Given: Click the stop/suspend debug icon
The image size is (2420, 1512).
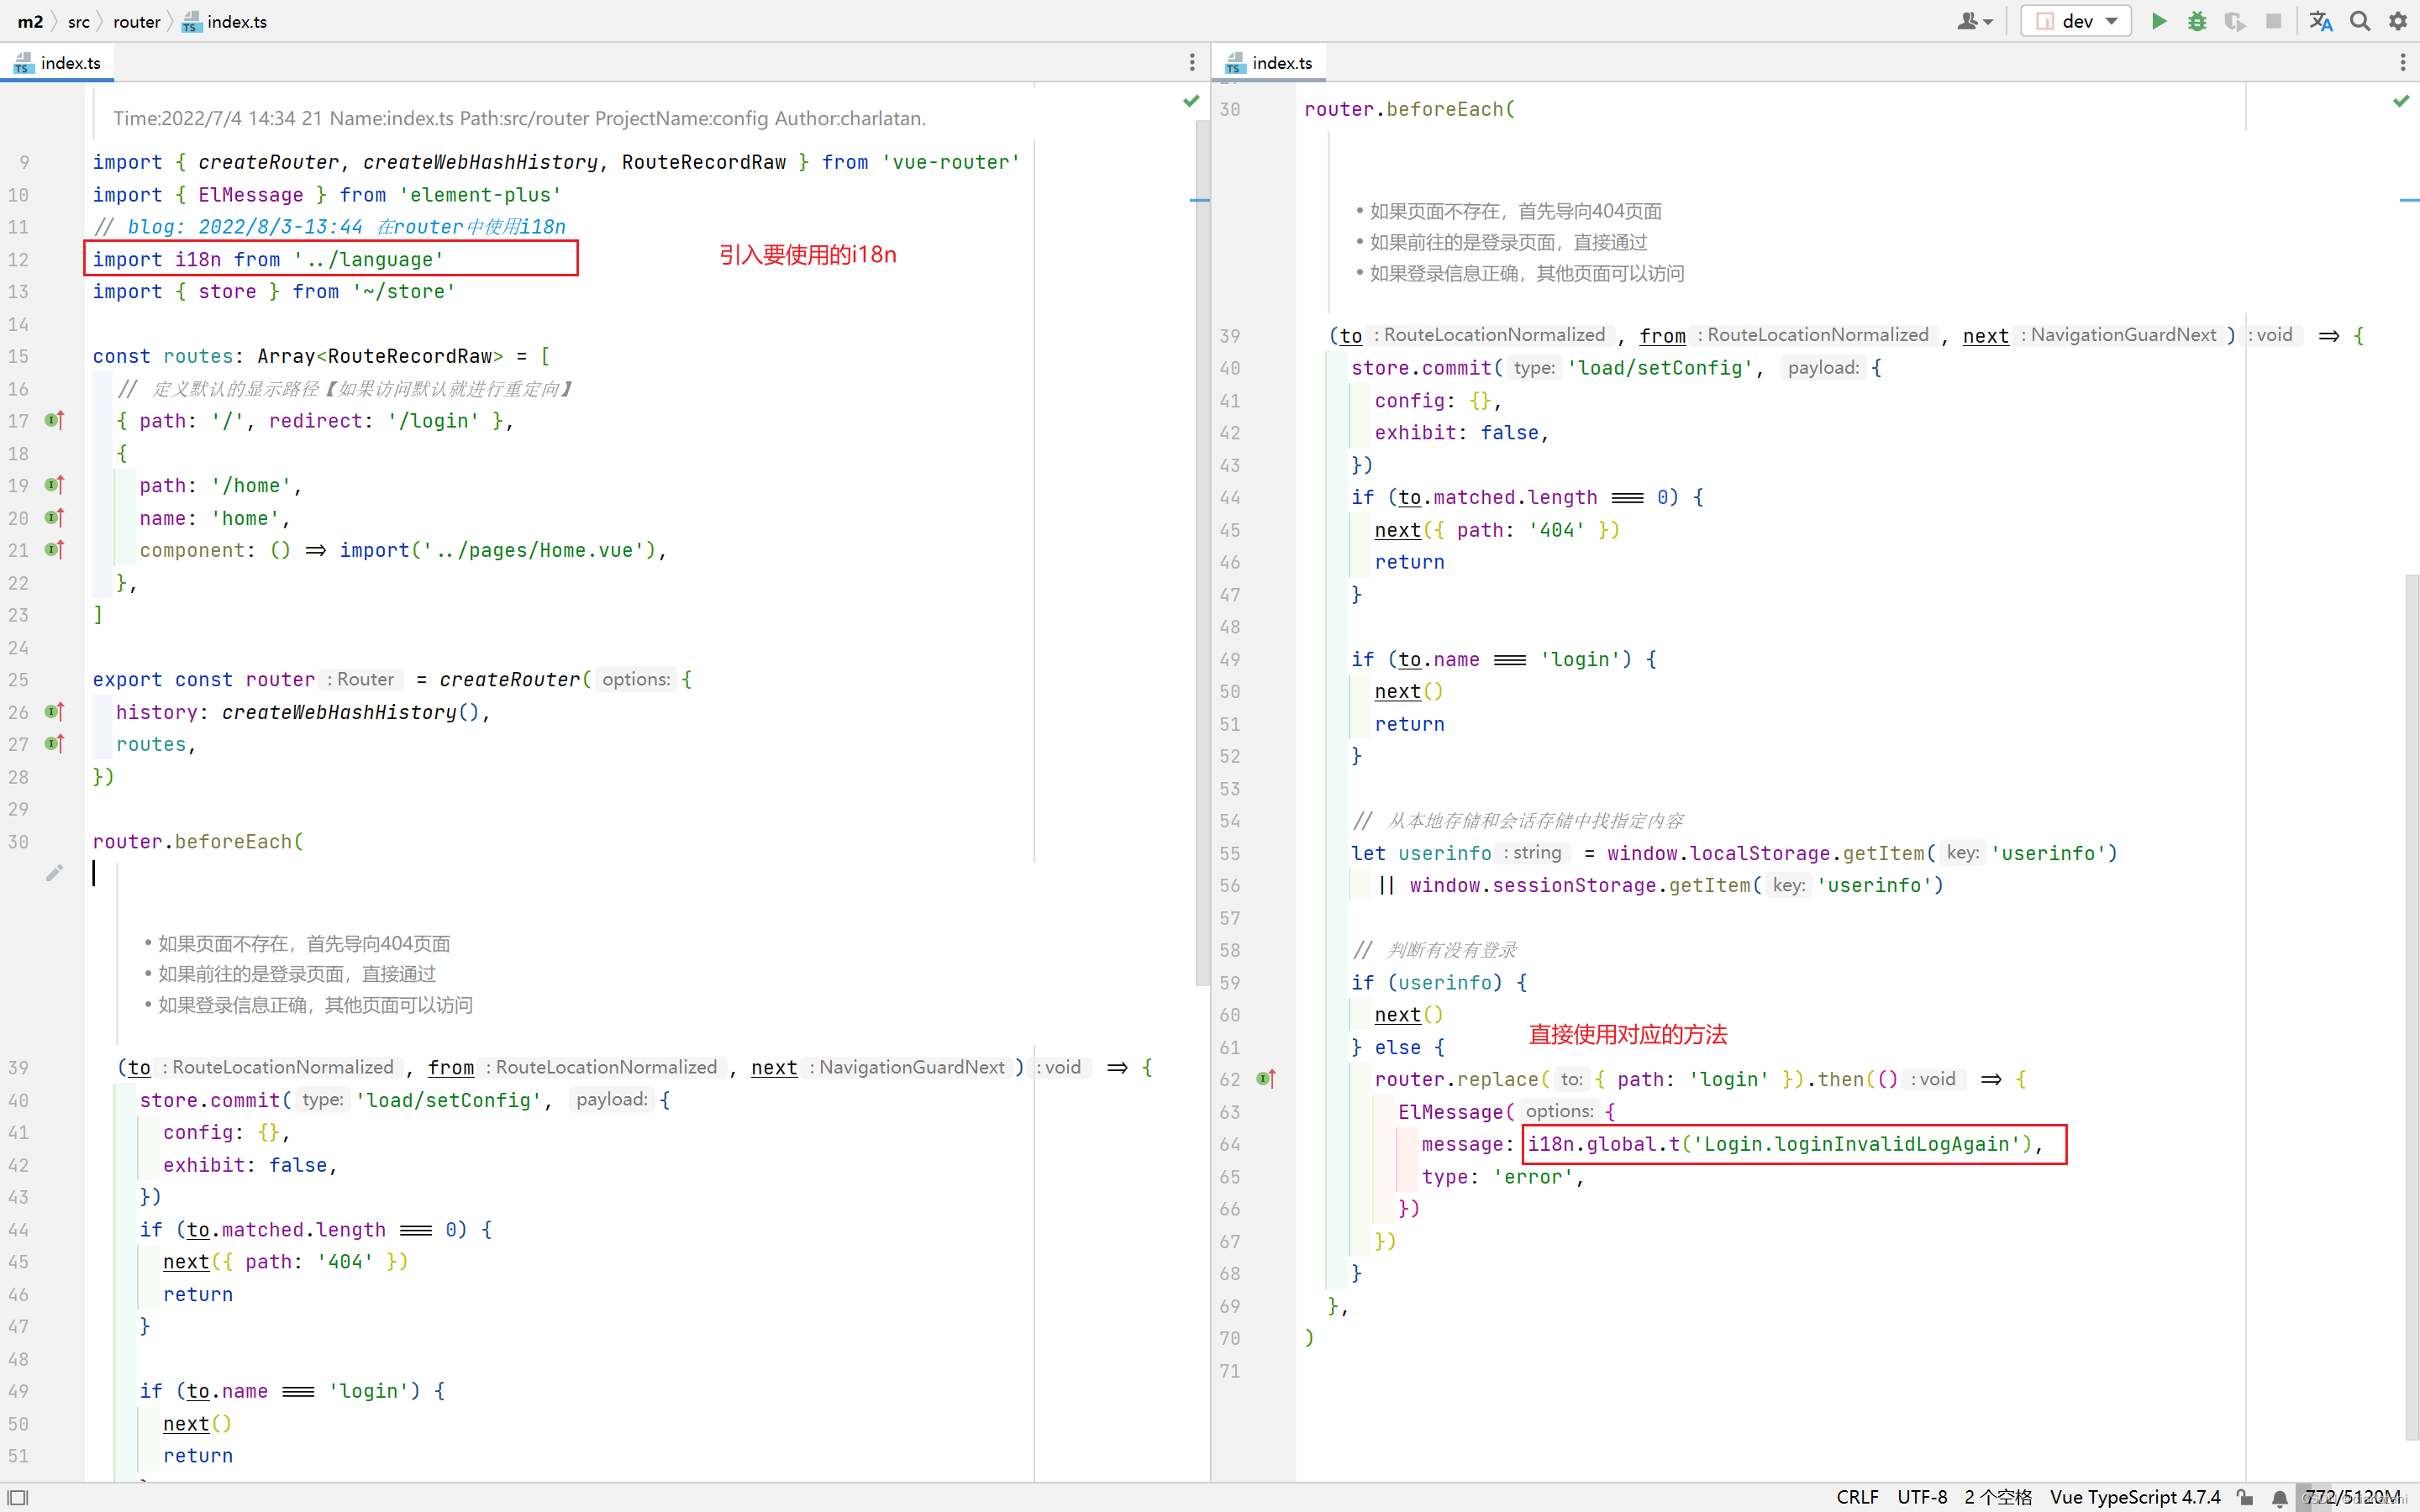Looking at the screenshot, I should pos(2272,21).
